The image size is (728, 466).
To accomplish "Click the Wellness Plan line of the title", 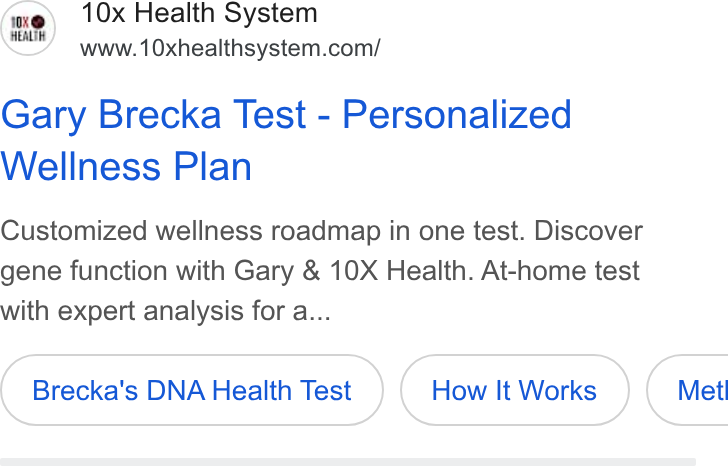I will [x=126, y=167].
